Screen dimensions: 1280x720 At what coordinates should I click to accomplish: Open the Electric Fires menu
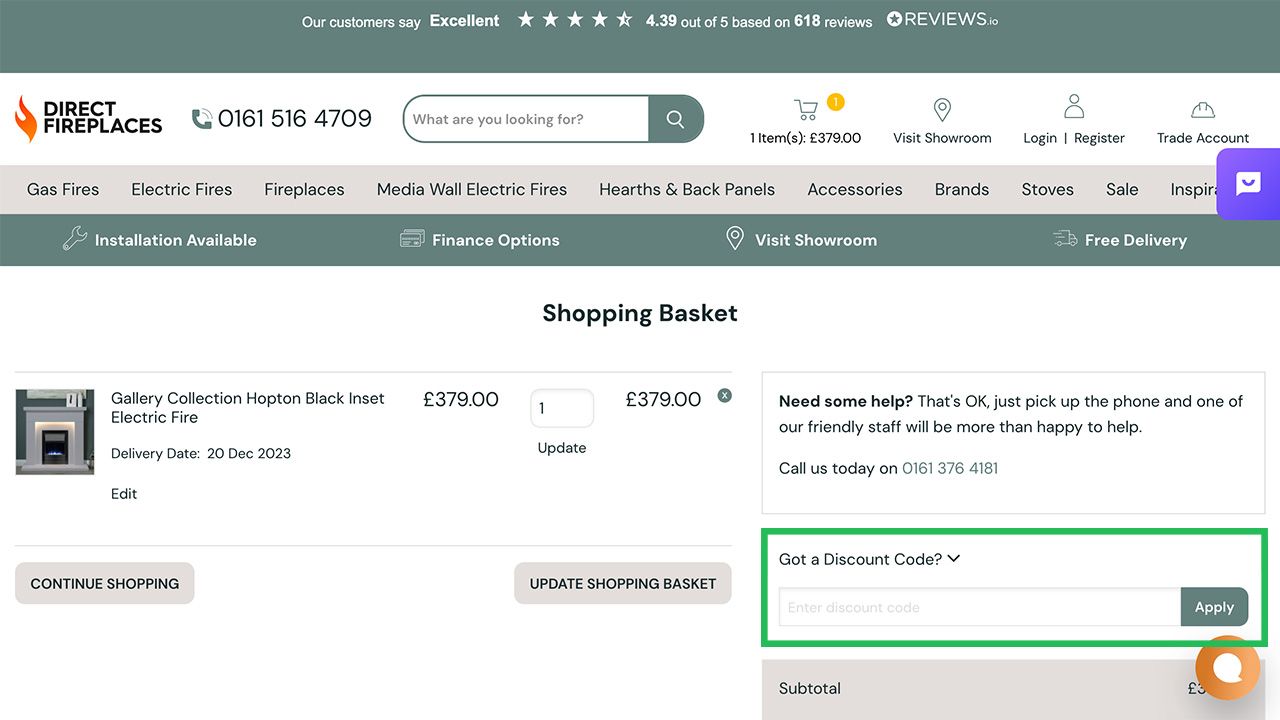[181, 189]
